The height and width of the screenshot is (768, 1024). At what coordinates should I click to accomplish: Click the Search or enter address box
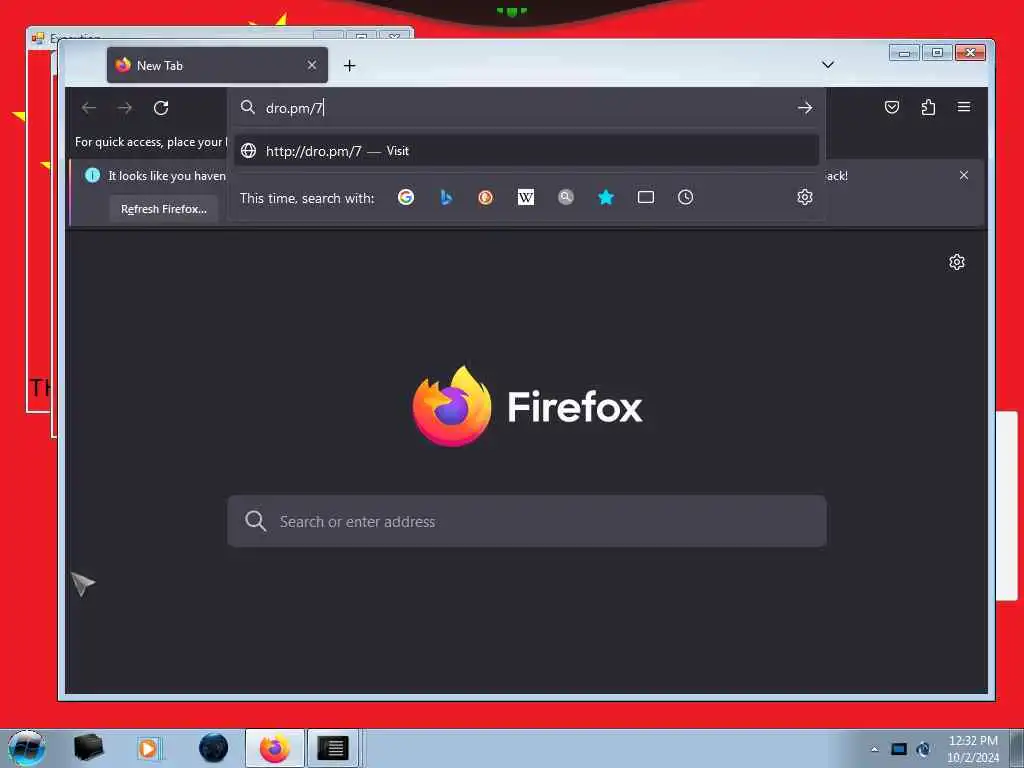[526, 521]
